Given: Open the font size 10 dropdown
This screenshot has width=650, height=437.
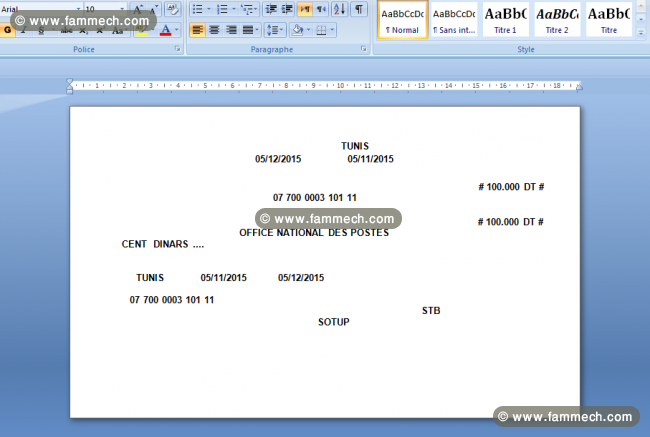Looking at the screenshot, I should tap(121, 8).
